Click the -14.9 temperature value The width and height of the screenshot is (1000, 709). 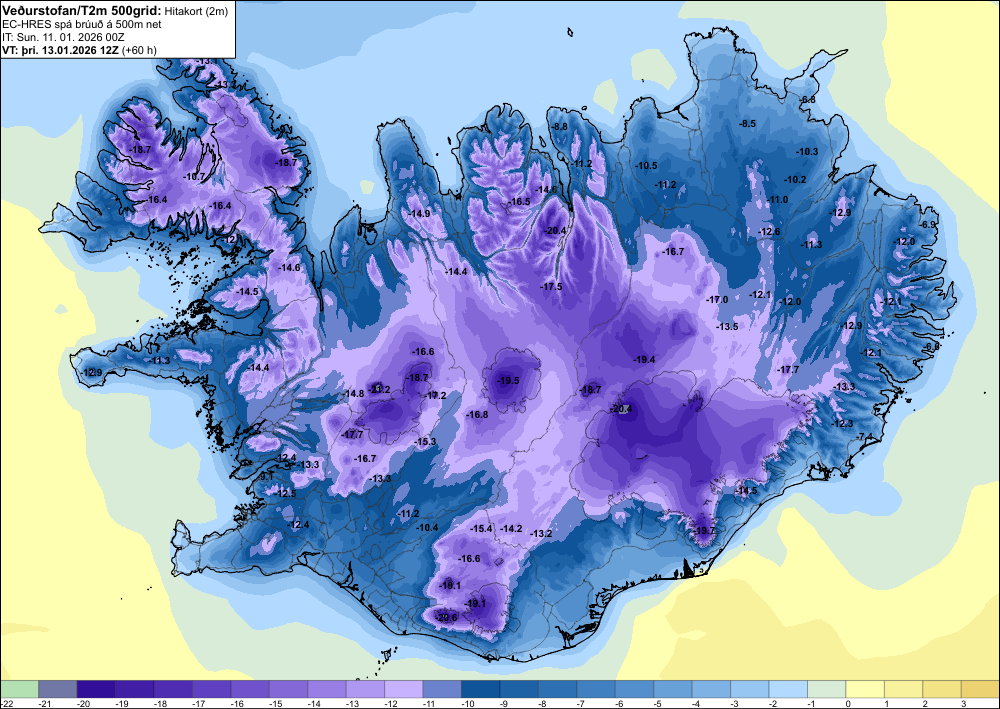419,214
